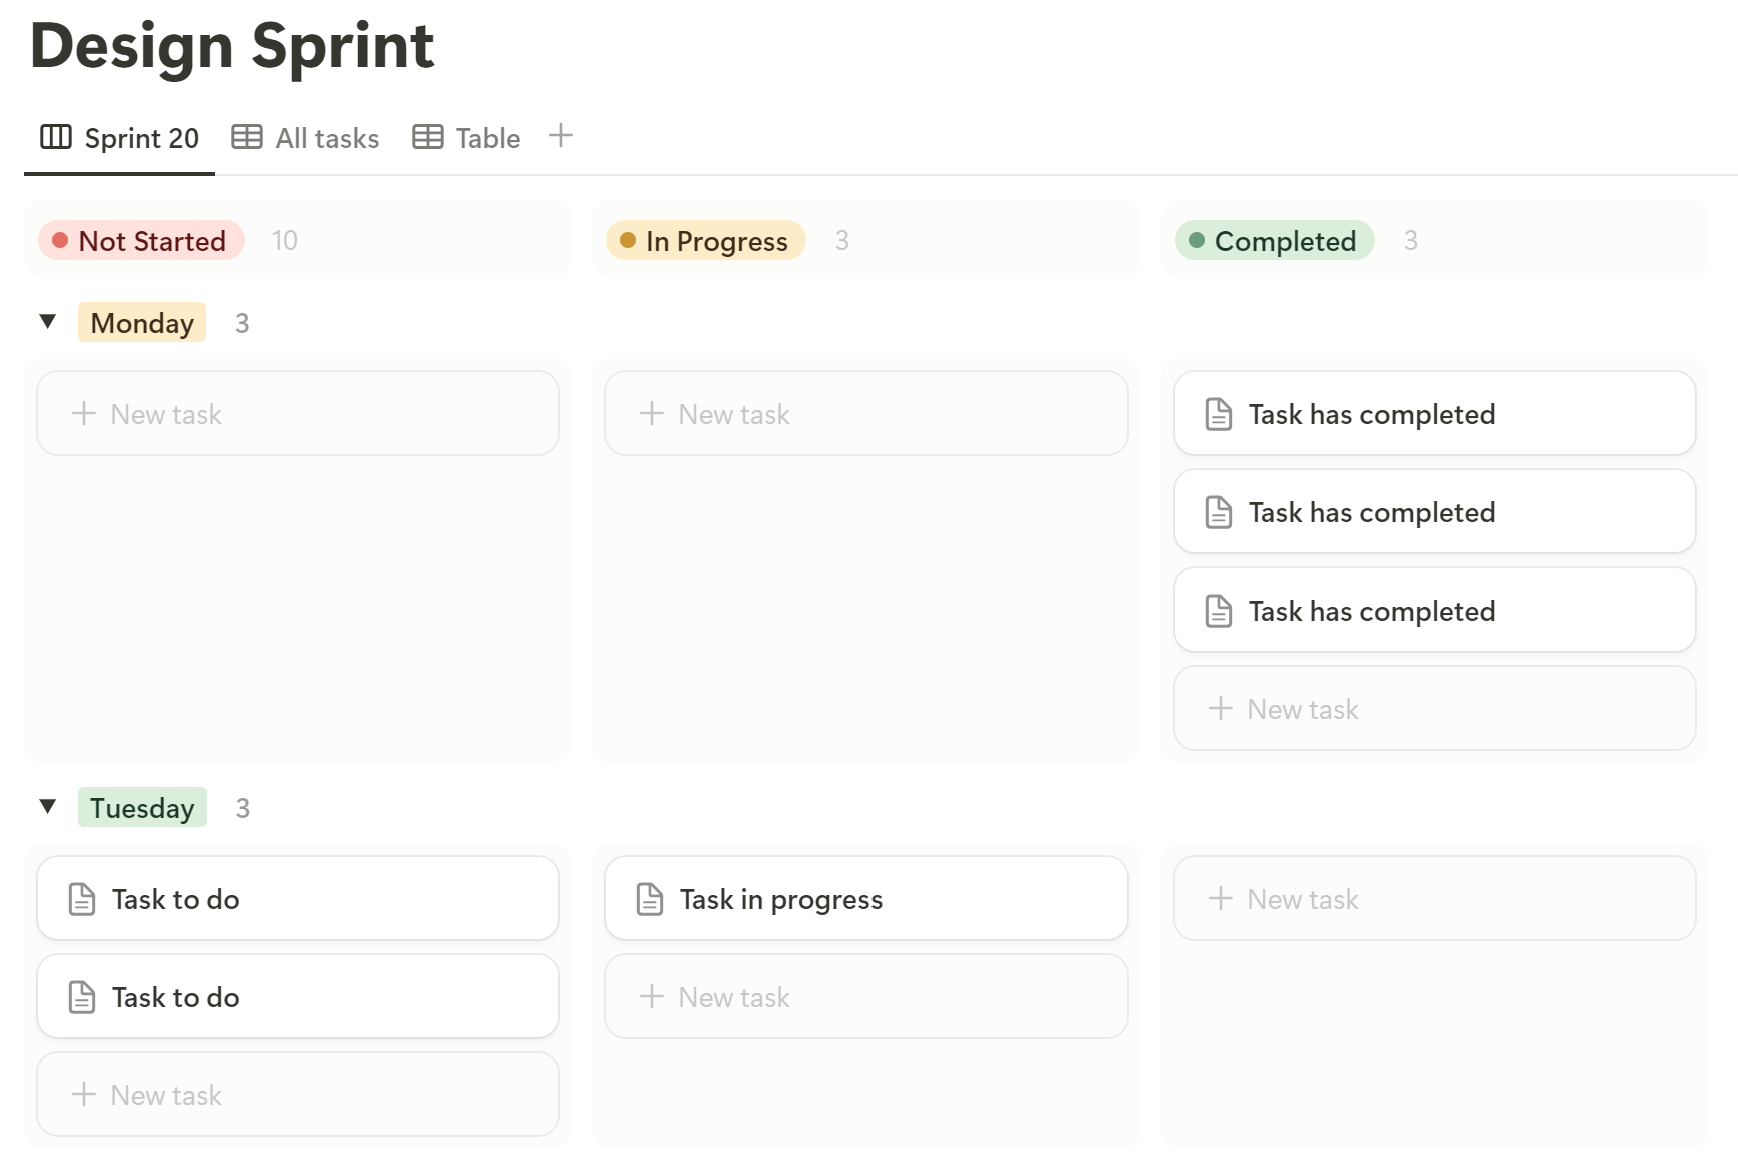Click the board icon beside Sprint 20
Viewport: 1738px width, 1158px height.
point(56,137)
